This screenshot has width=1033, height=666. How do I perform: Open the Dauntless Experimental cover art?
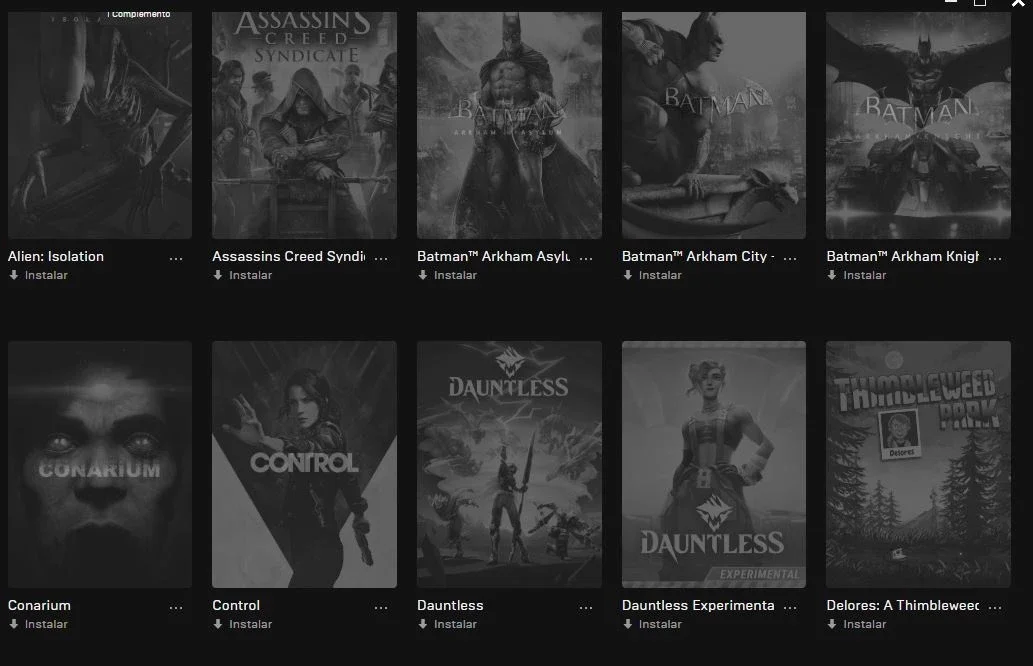[x=713, y=464]
